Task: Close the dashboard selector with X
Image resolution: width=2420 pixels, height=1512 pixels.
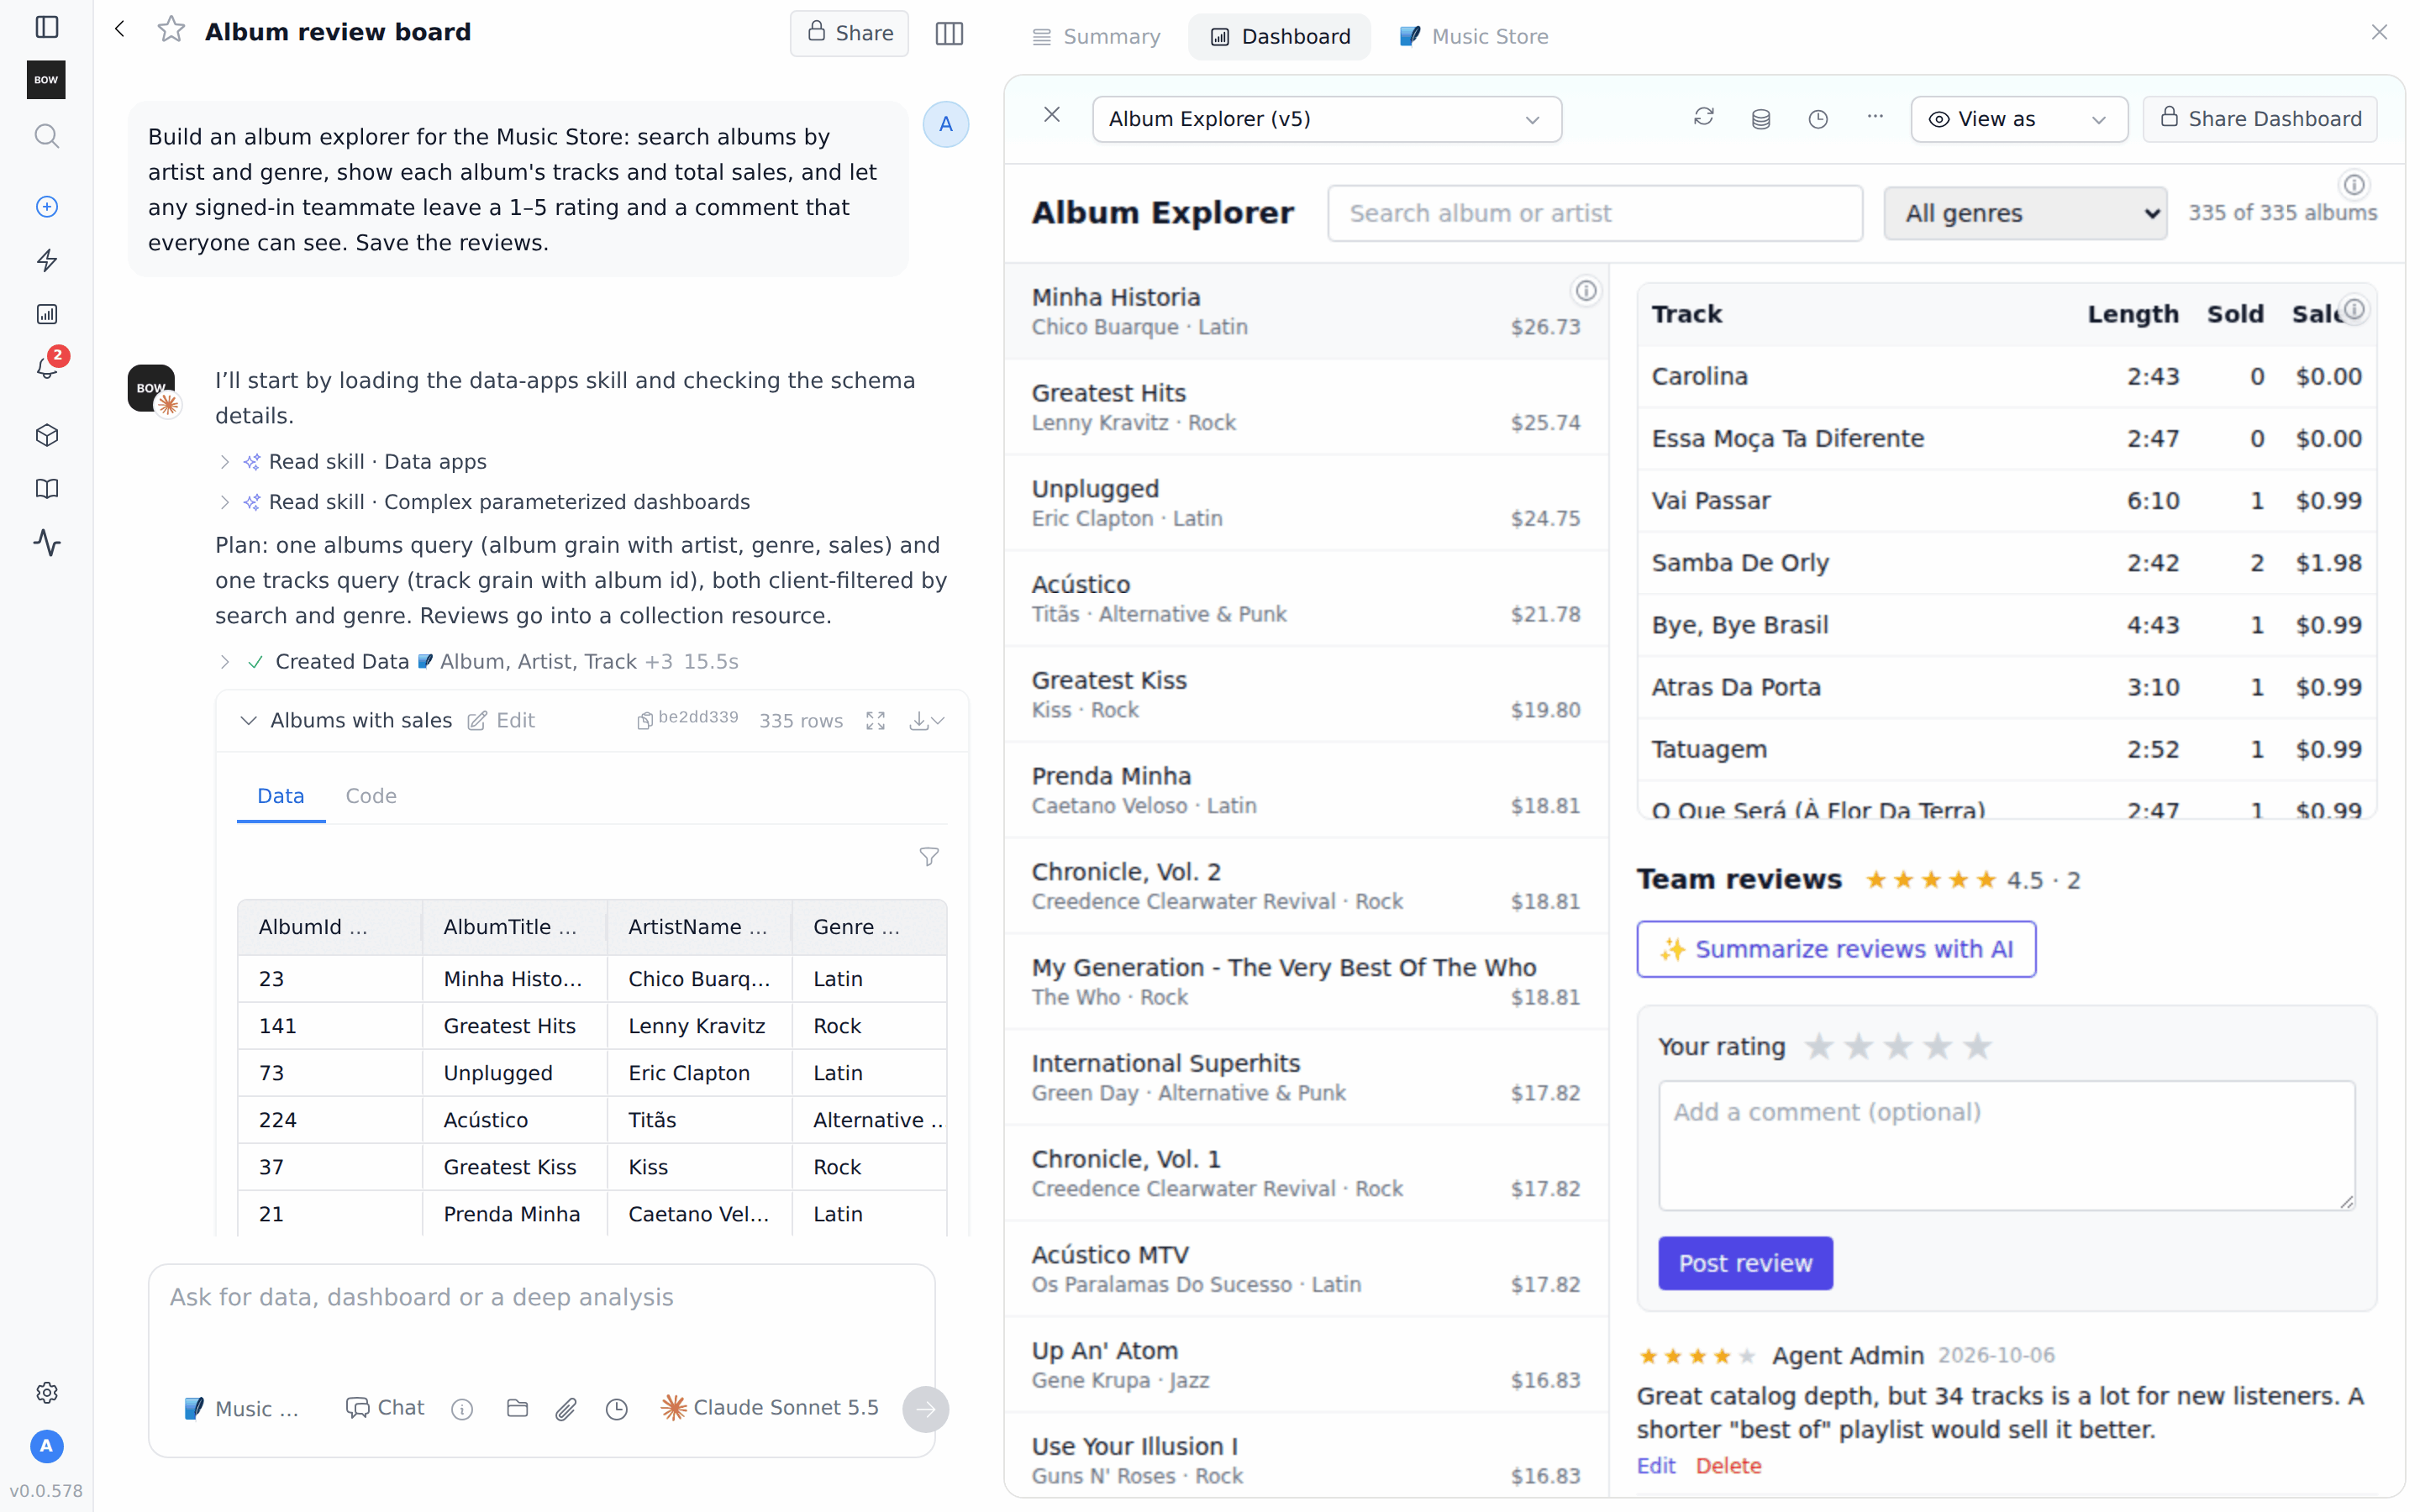Action: pos(1052,115)
